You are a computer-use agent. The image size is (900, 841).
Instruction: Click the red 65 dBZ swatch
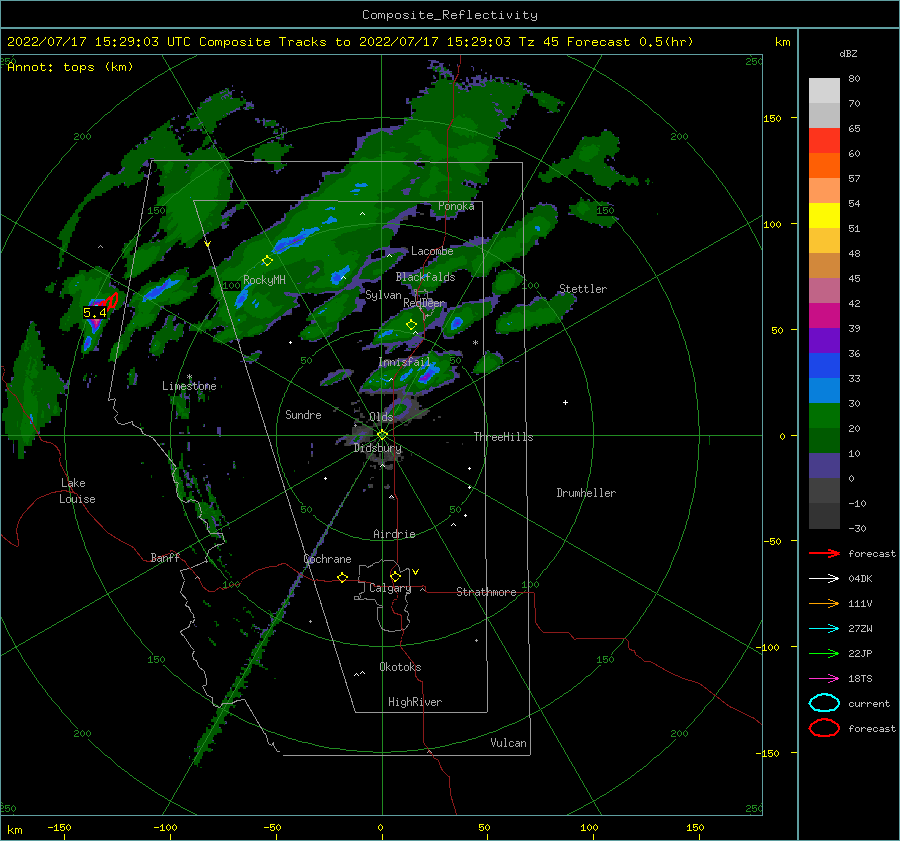tap(824, 141)
